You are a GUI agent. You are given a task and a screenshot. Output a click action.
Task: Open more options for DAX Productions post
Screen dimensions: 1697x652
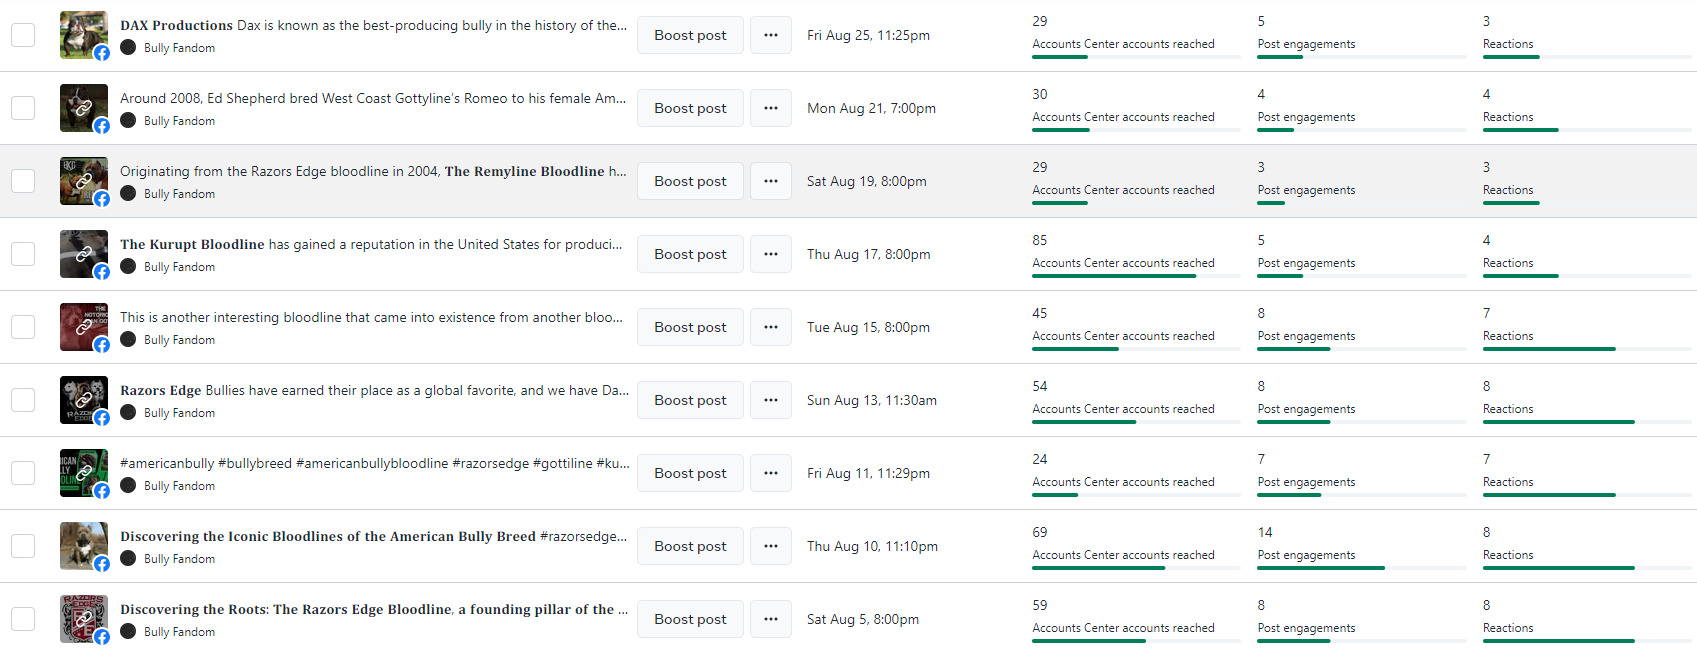coord(770,35)
